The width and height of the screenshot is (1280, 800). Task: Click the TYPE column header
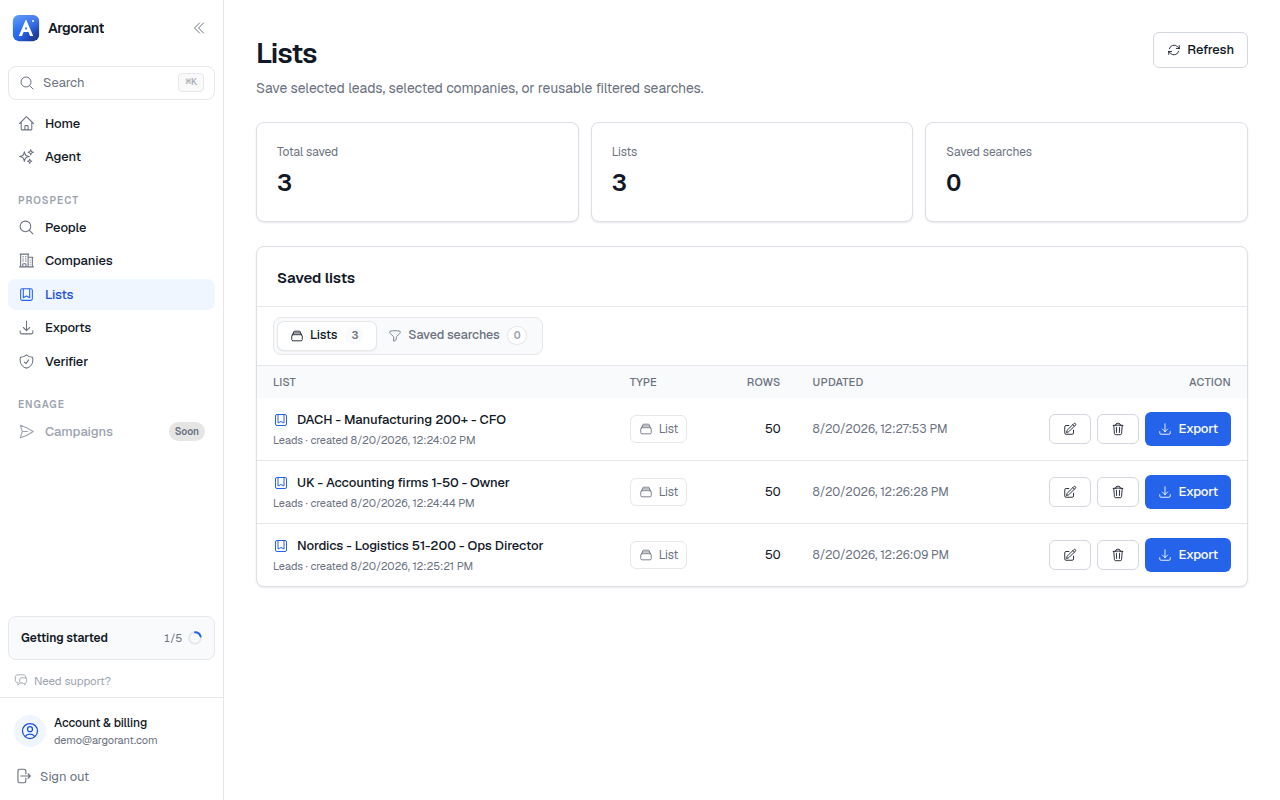click(x=643, y=382)
